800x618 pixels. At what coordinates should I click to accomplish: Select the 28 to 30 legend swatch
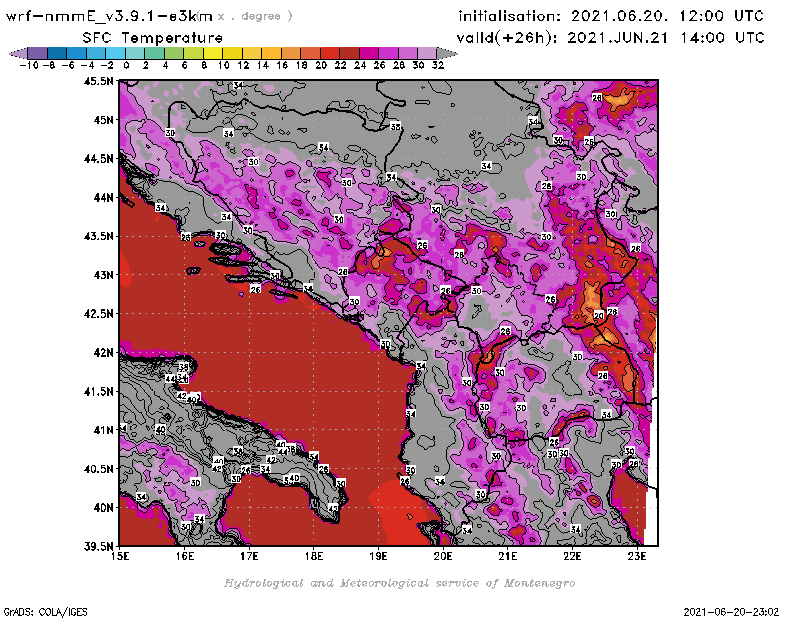(408, 53)
